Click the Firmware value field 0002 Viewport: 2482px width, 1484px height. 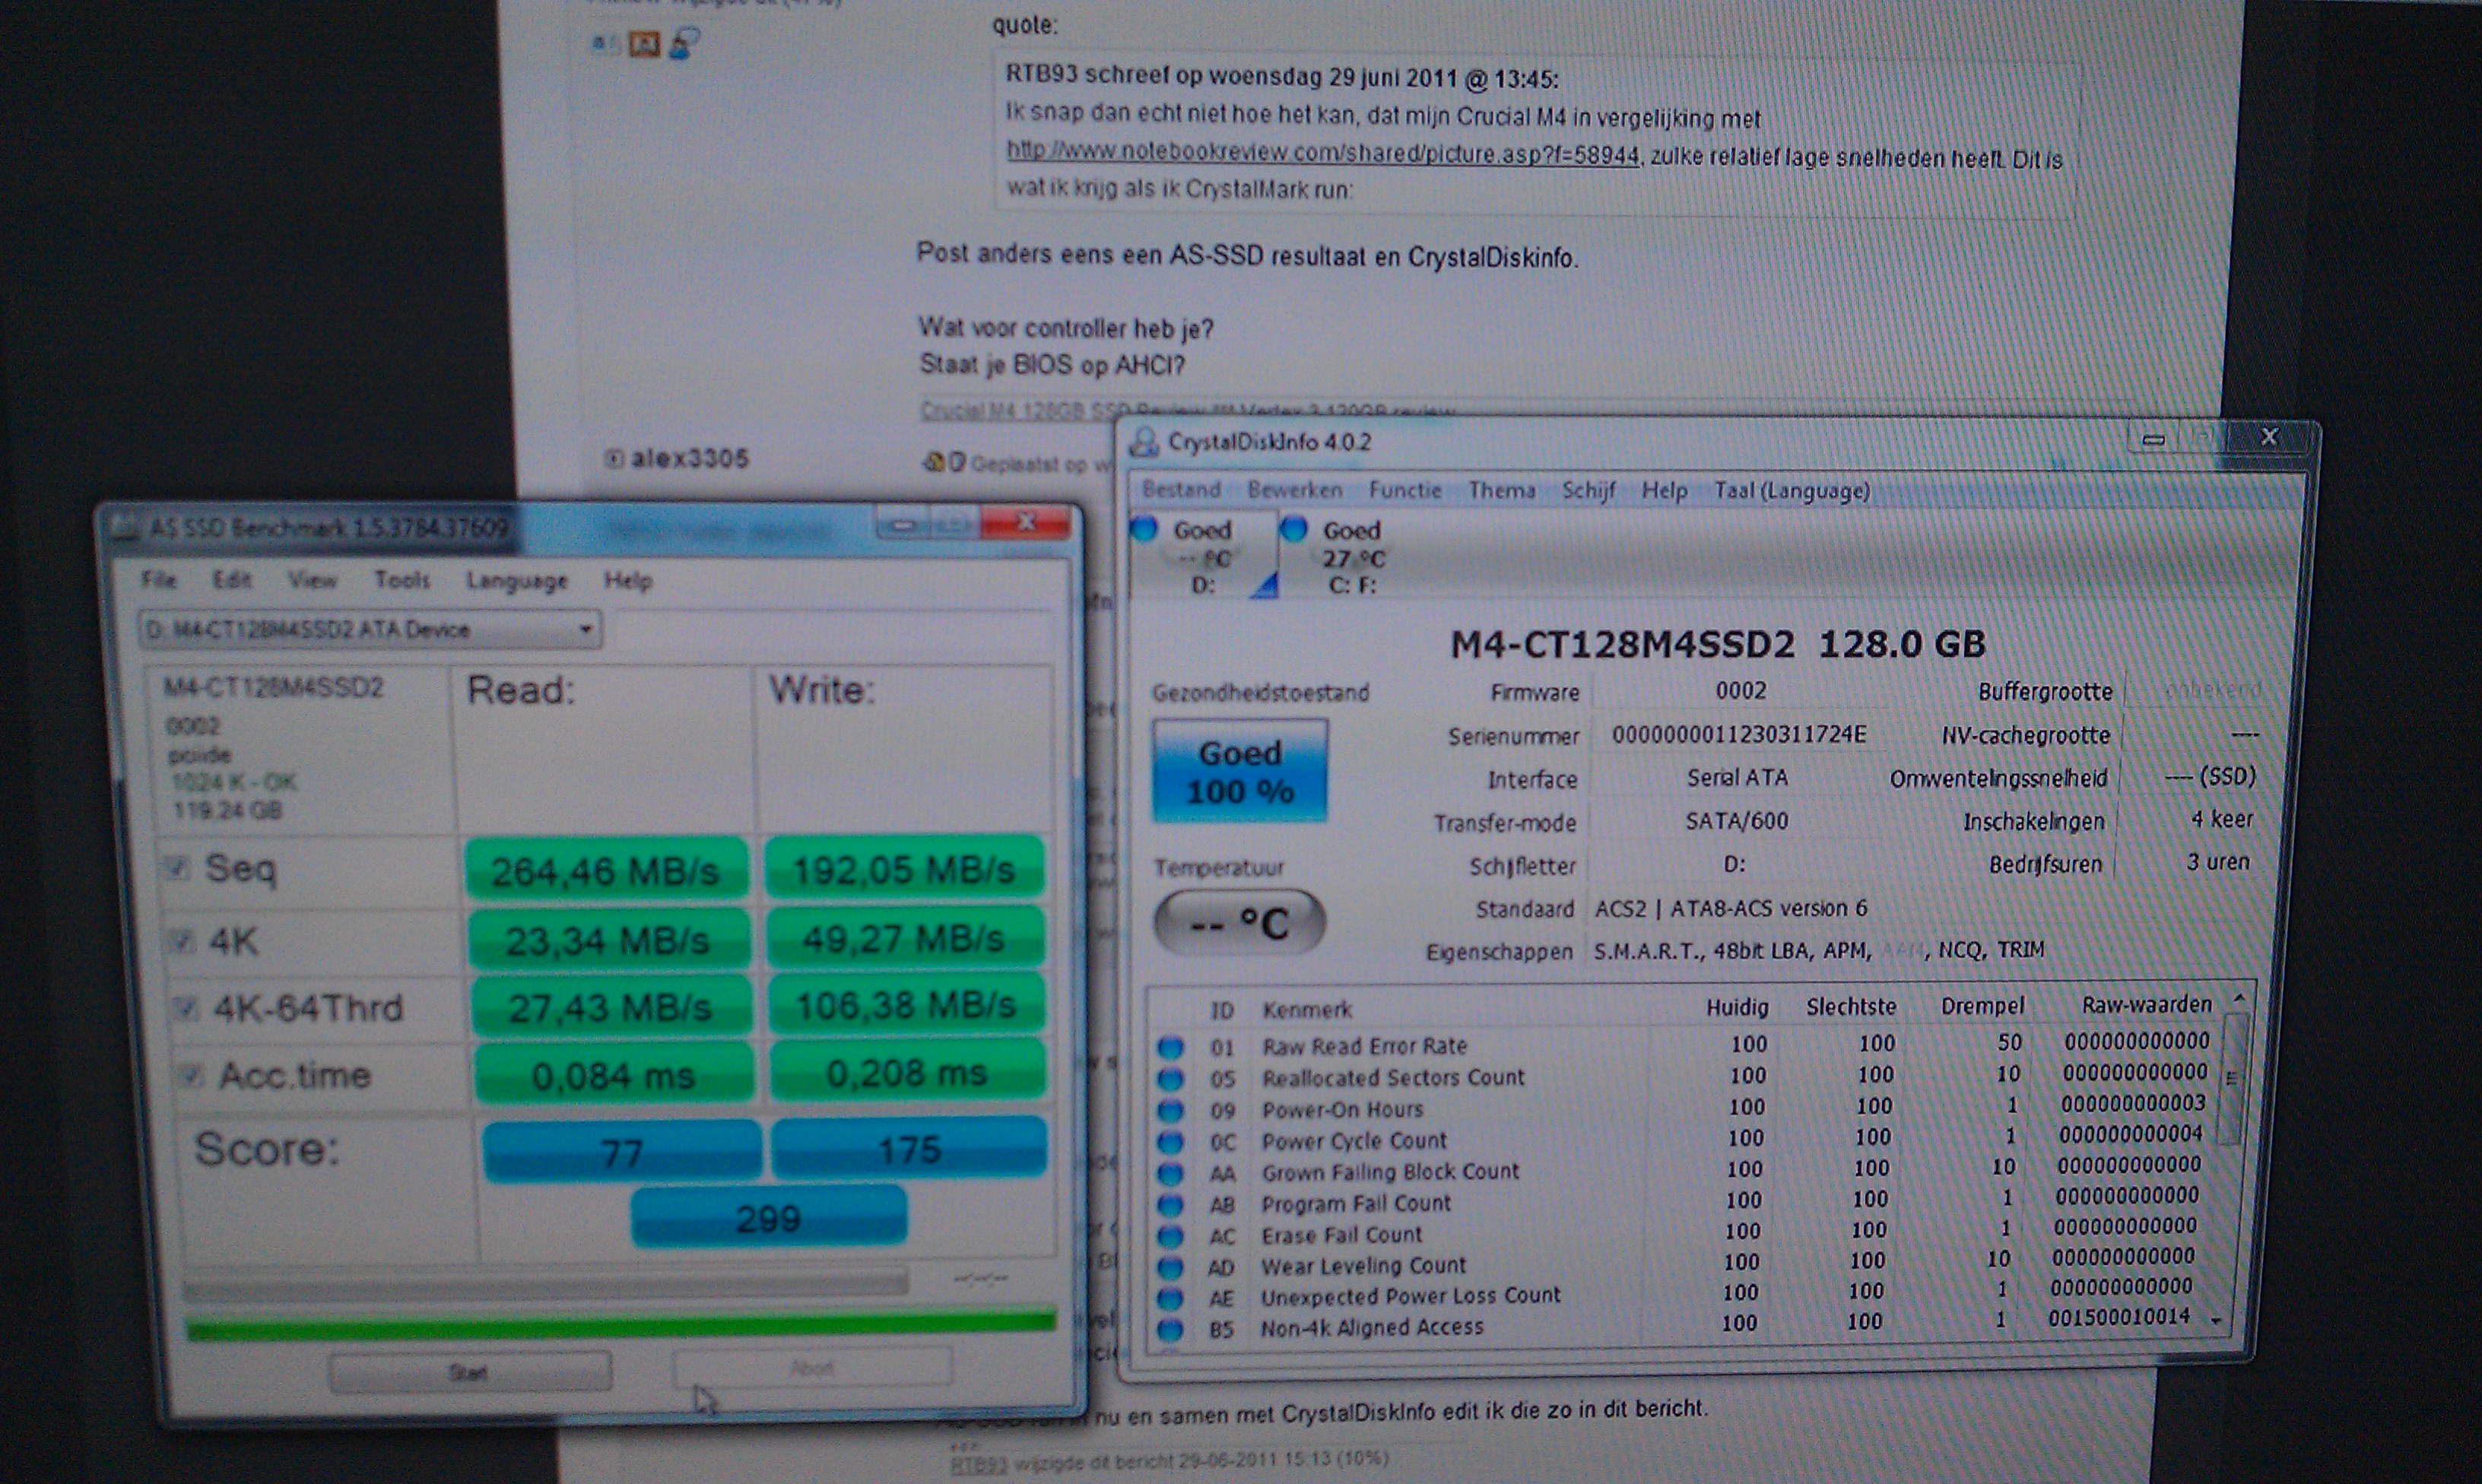(1741, 691)
